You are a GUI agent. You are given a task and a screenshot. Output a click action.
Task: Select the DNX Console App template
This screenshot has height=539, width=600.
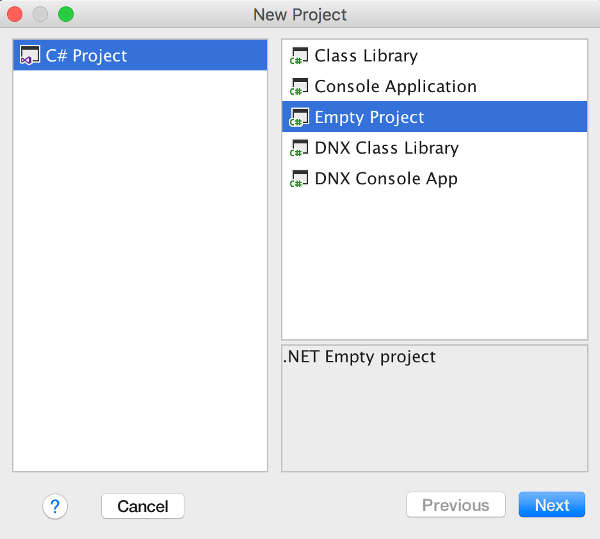[x=386, y=180]
